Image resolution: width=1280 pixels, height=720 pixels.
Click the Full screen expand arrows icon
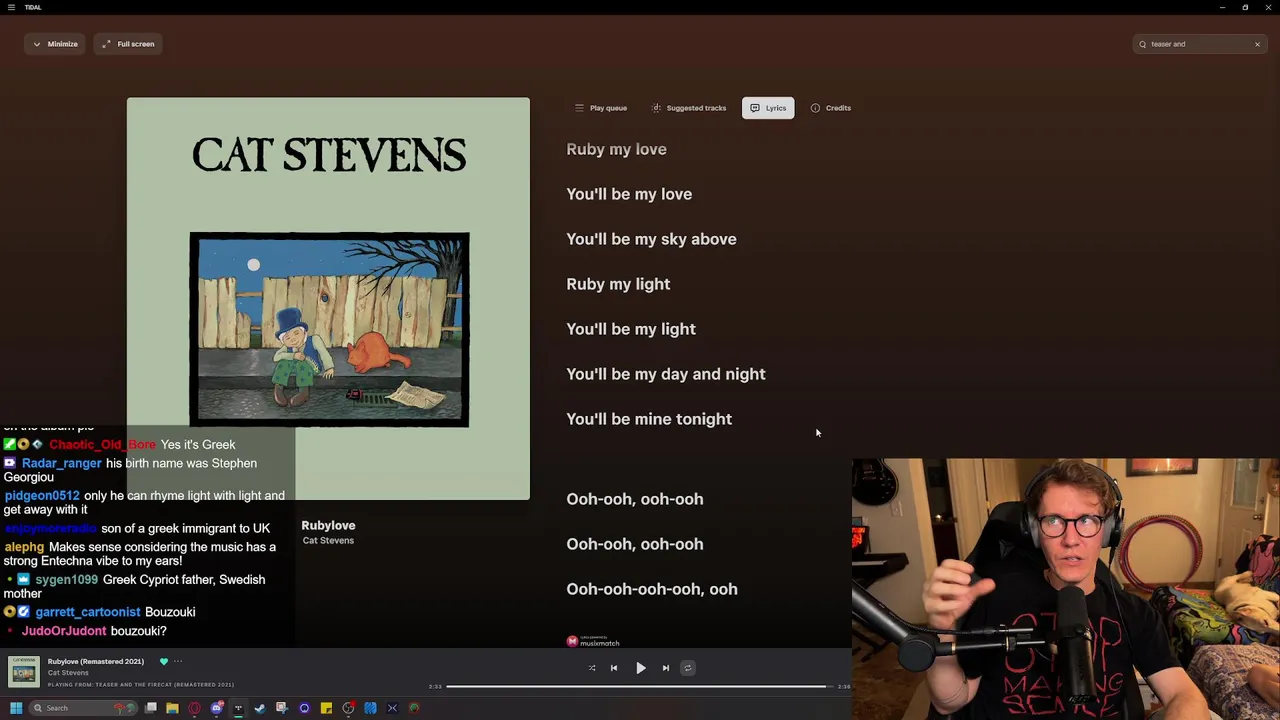coord(106,44)
